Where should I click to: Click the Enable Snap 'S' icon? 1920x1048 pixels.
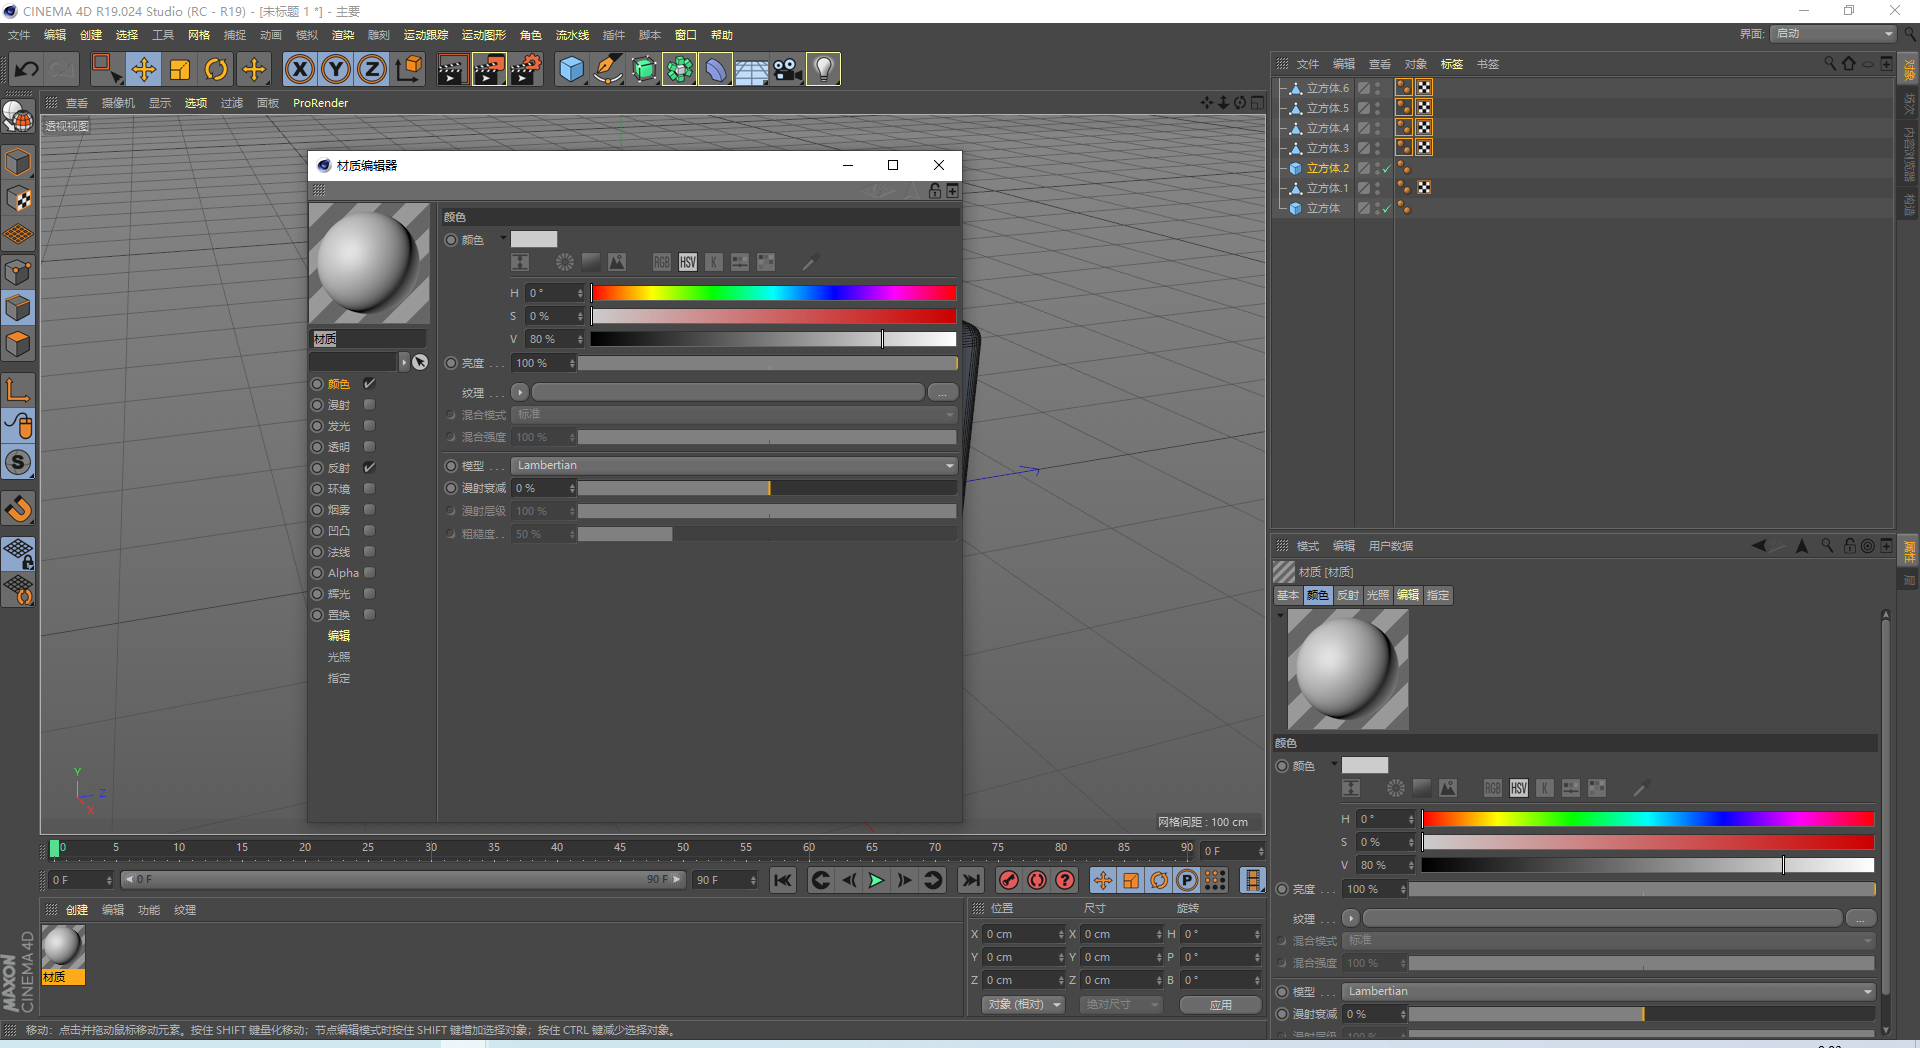click(19, 463)
